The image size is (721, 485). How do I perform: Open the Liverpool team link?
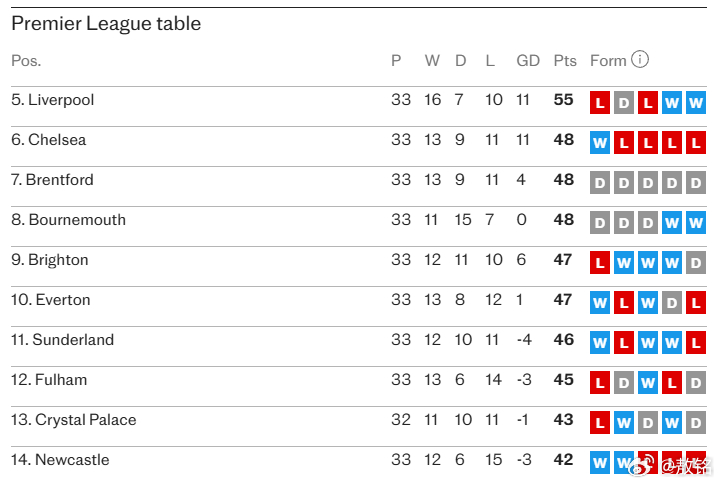click(61, 100)
